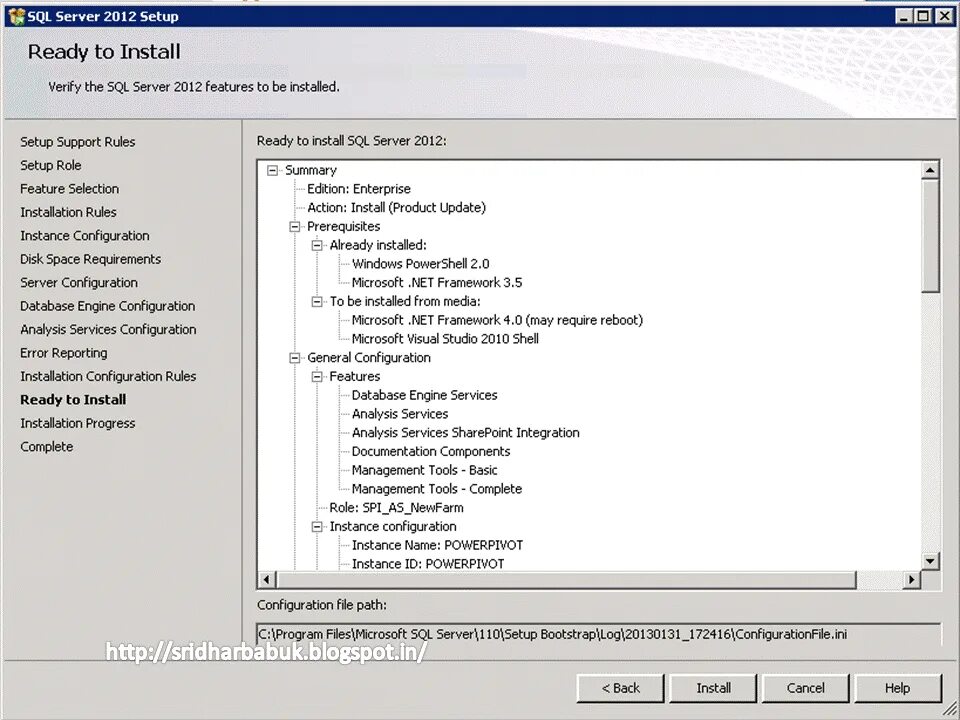Select Management Tools - Complete row
Image resolution: width=960 pixels, height=720 pixels.
click(437, 489)
